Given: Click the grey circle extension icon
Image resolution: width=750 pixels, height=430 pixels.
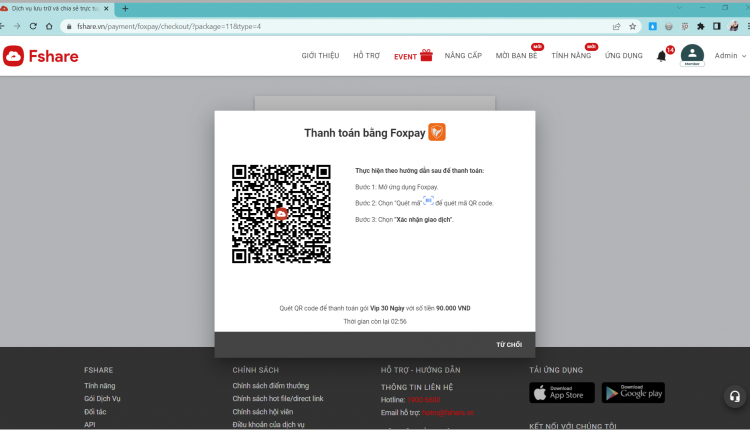Looking at the screenshot, I should click(669, 26).
